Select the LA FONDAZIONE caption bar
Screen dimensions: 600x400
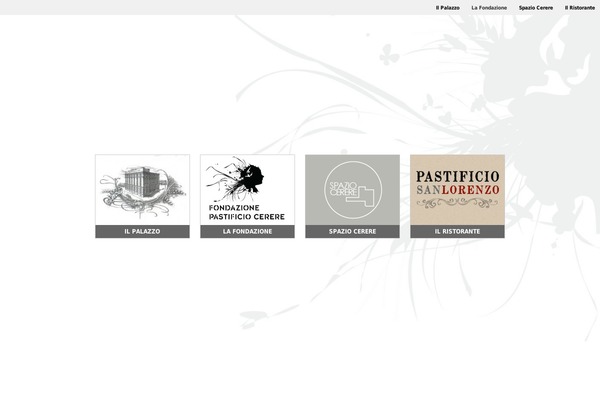(247, 232)
